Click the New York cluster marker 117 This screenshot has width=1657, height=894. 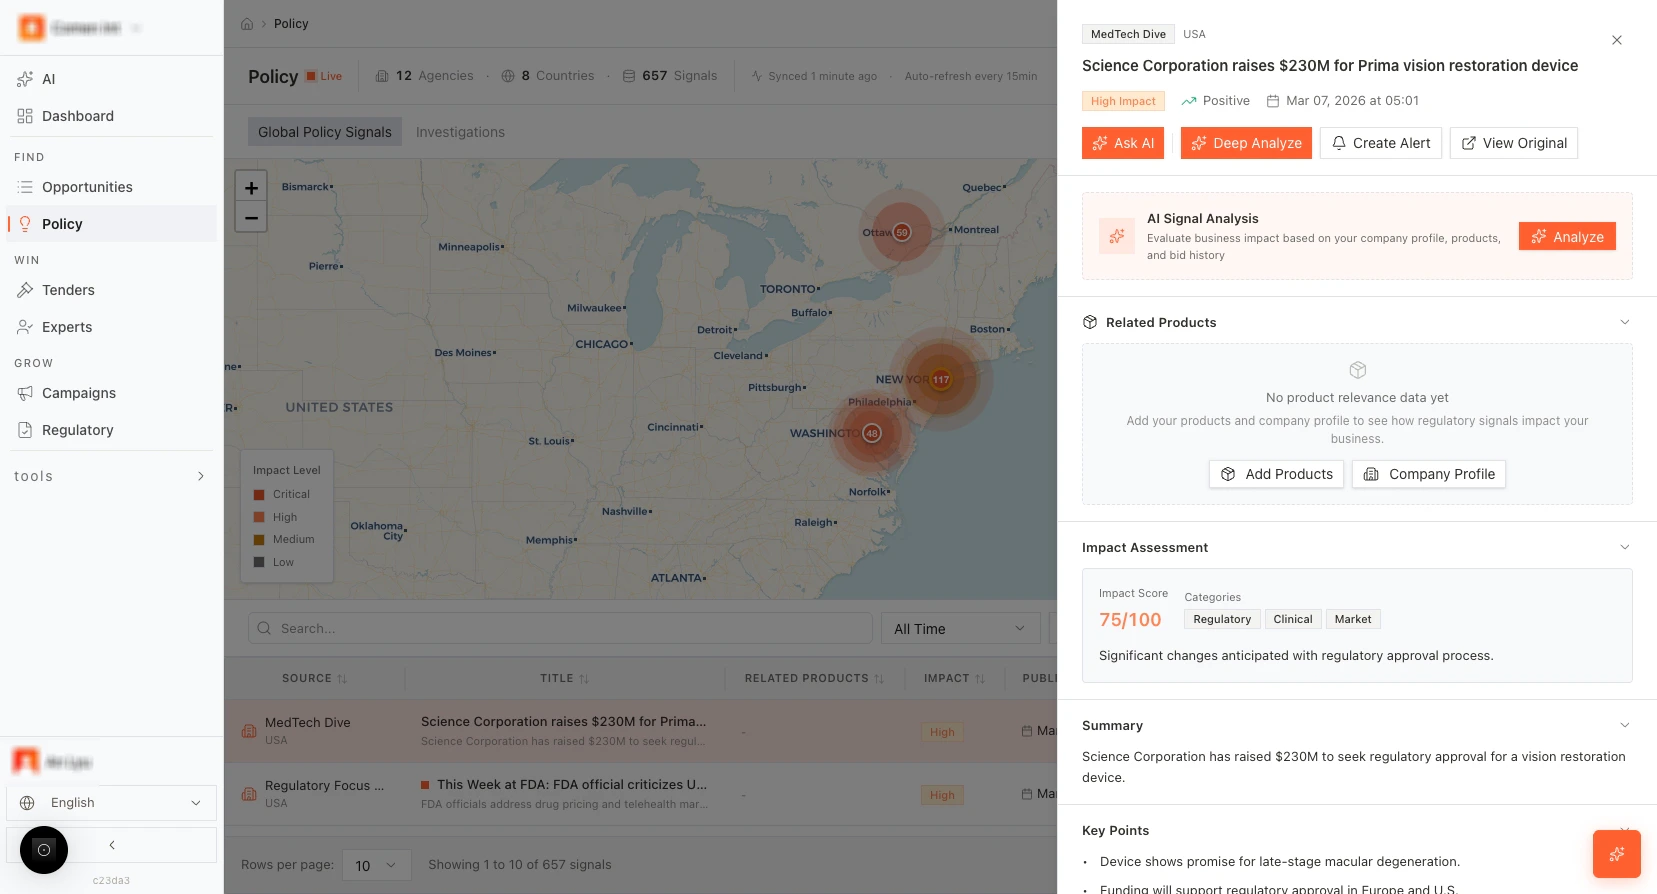click(x=941, y=379)
